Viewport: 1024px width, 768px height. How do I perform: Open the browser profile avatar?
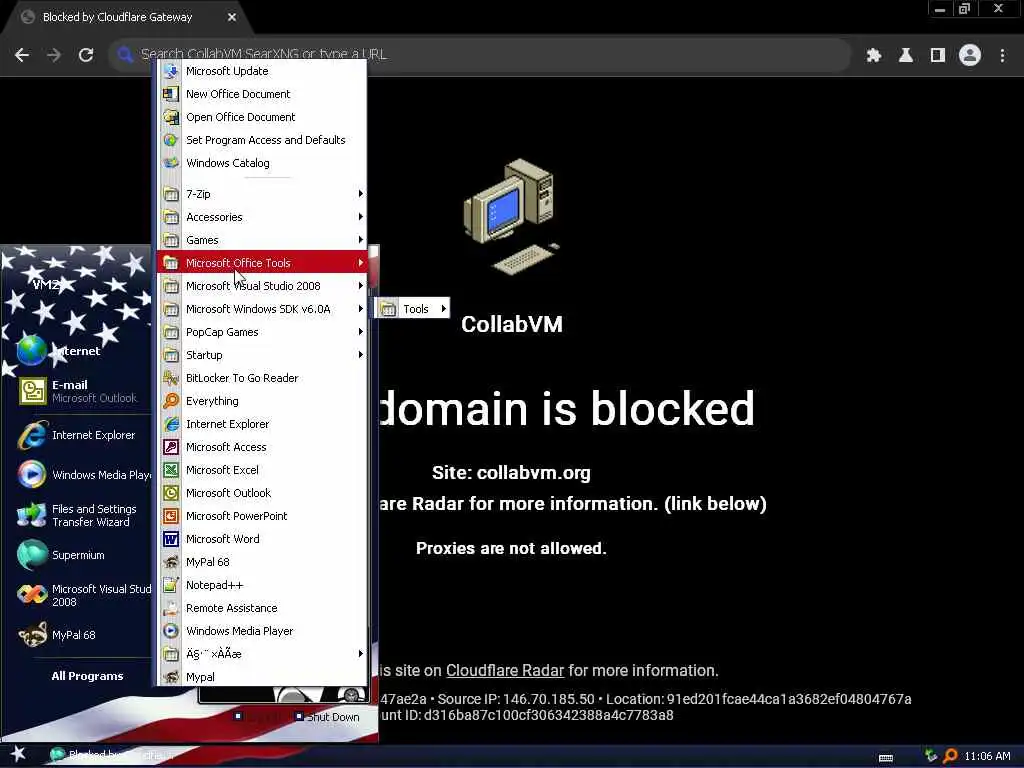[x=970, y=56]
